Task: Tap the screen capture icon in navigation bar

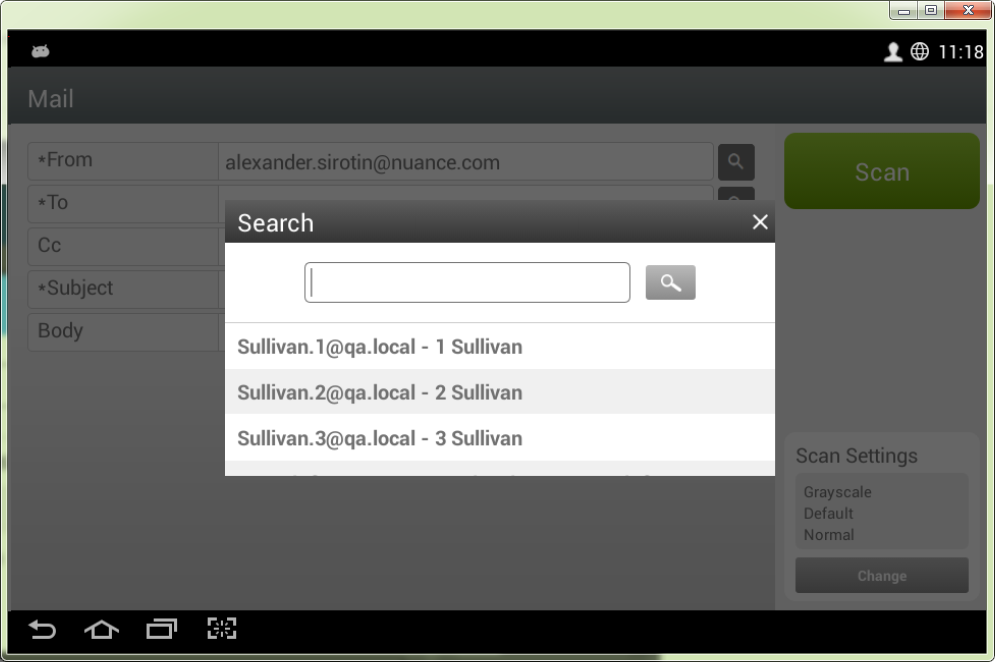Action: [x=221, y=628]
